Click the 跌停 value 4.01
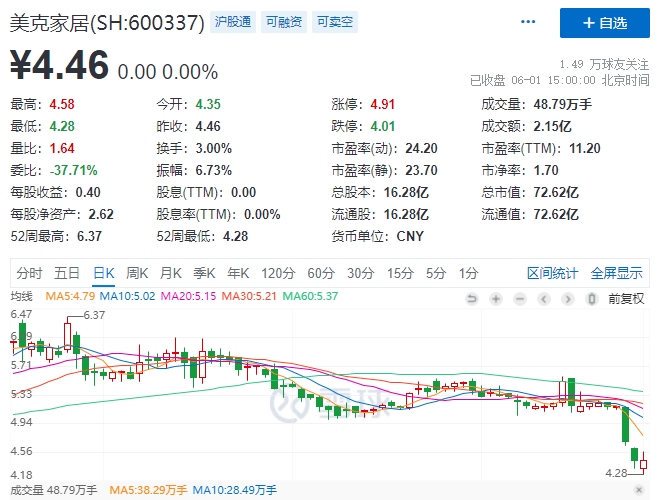Screen dimensions: 658x500 pyautogui.click(x=383, y=126)
